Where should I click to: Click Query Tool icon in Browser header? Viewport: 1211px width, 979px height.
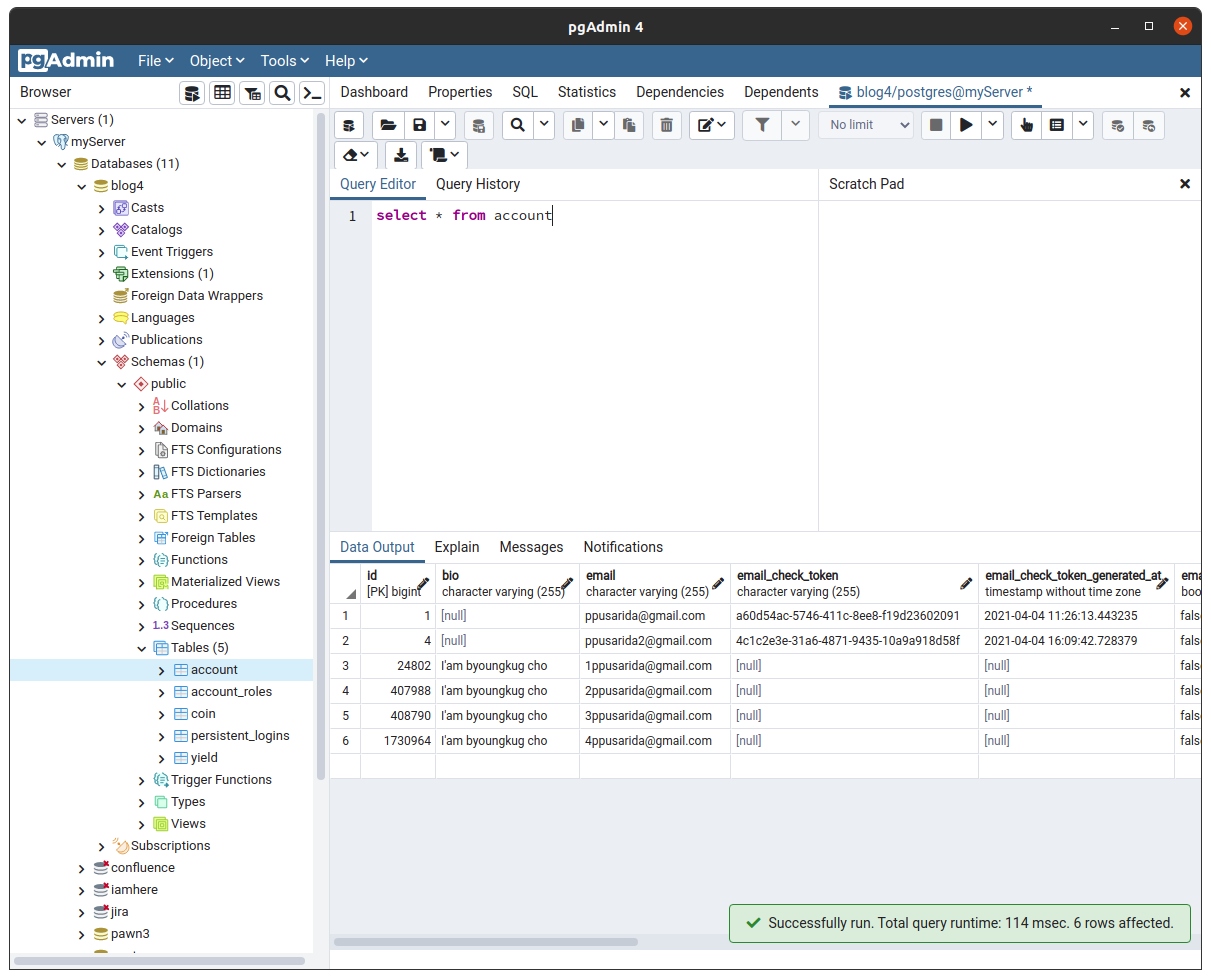coord(192,93)
